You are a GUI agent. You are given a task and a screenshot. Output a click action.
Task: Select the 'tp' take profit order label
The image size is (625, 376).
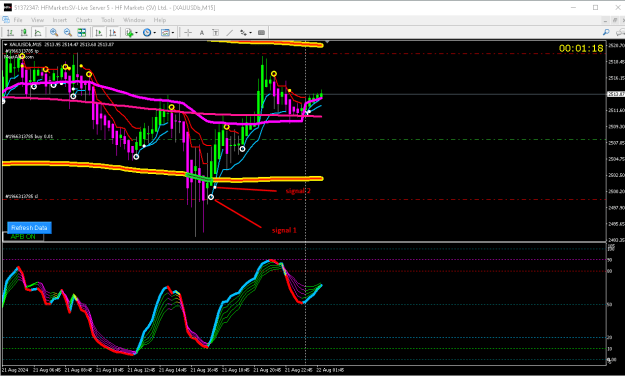22,51
